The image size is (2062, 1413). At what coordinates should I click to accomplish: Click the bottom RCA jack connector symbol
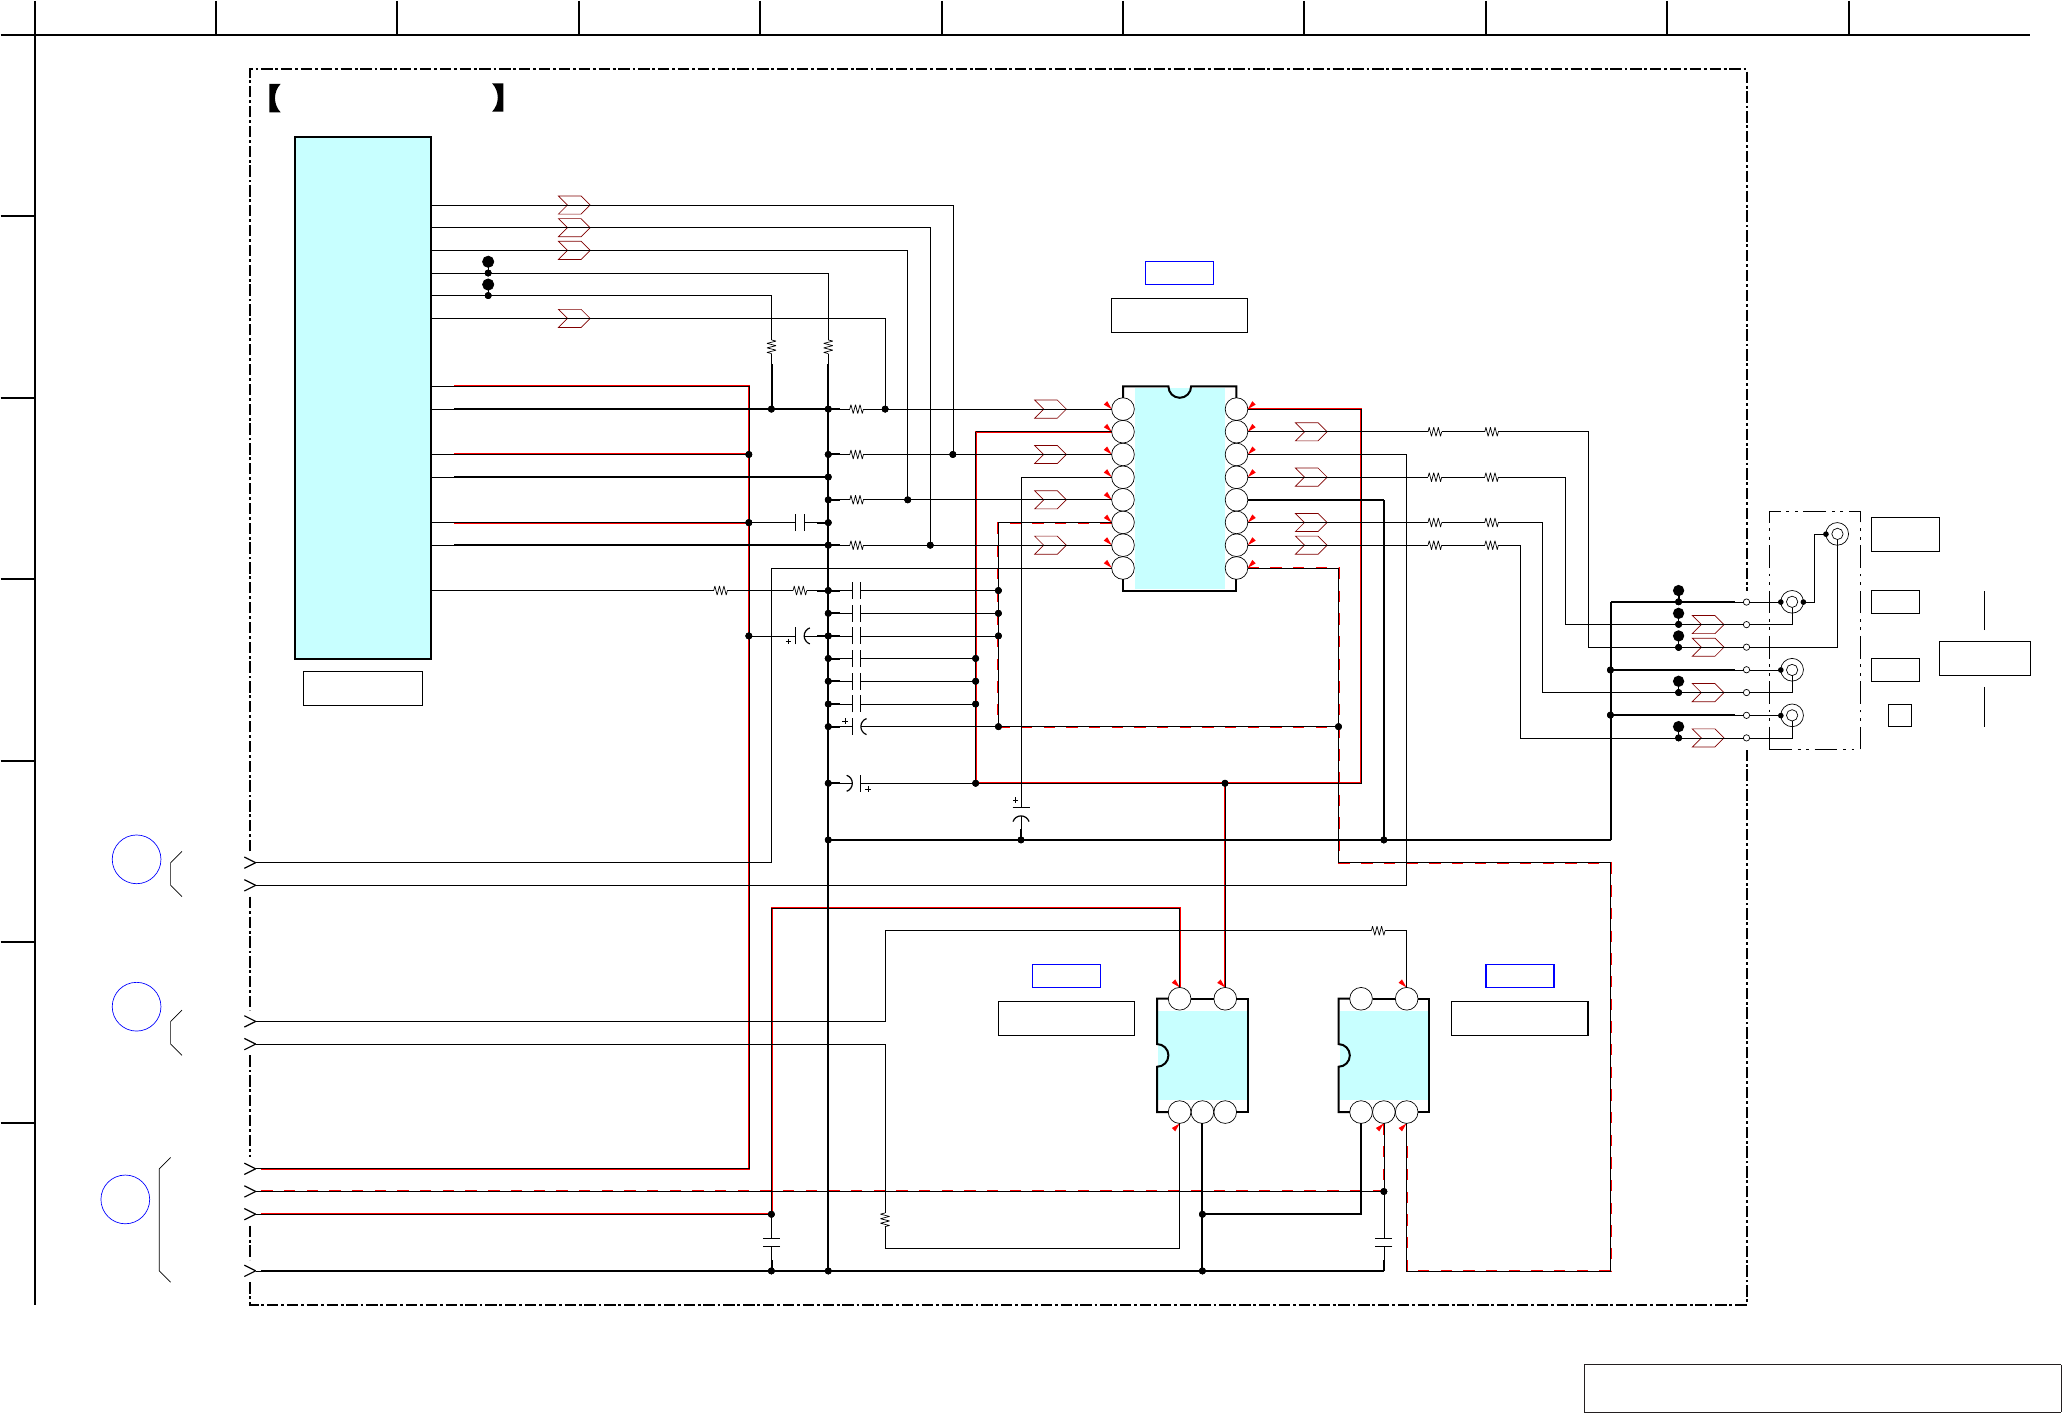pos(1792,715)
